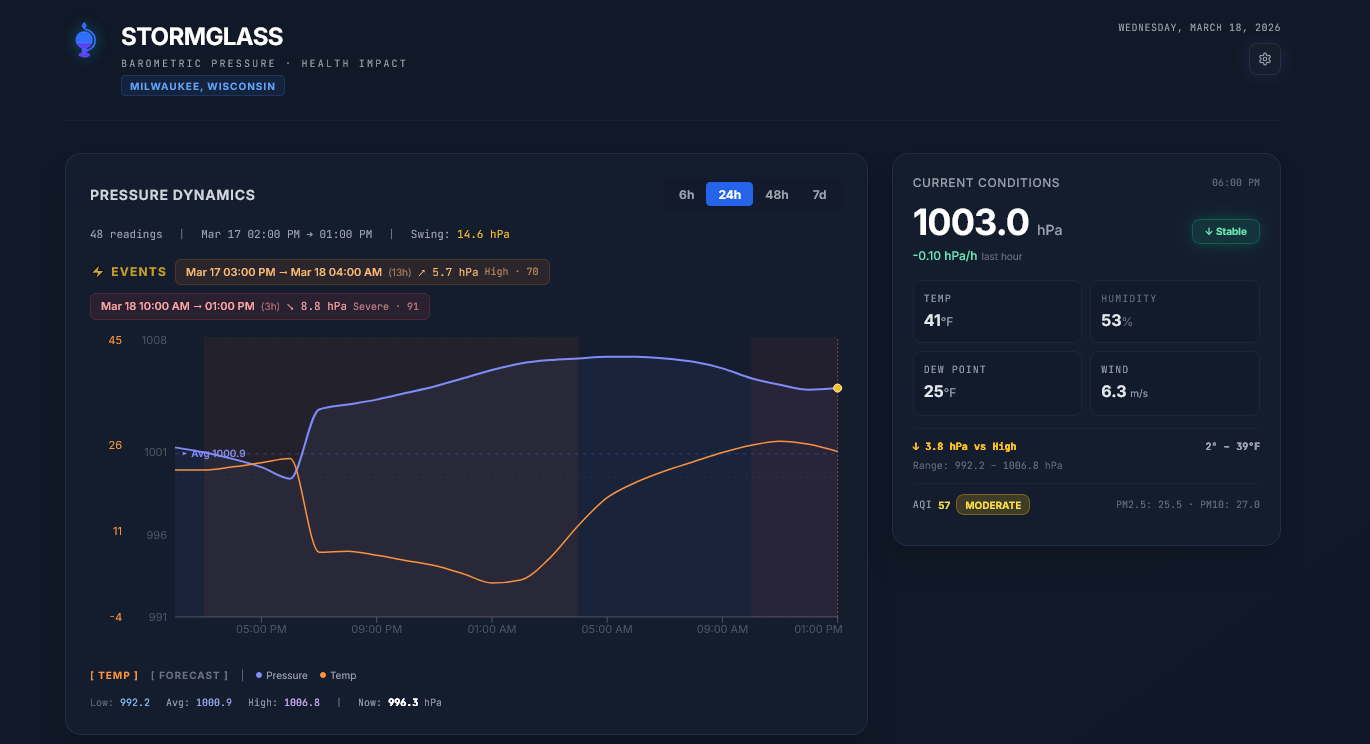Screen dimensions: 1370x744
Task: Switch chart range to 6h
Action: point(686,194)
